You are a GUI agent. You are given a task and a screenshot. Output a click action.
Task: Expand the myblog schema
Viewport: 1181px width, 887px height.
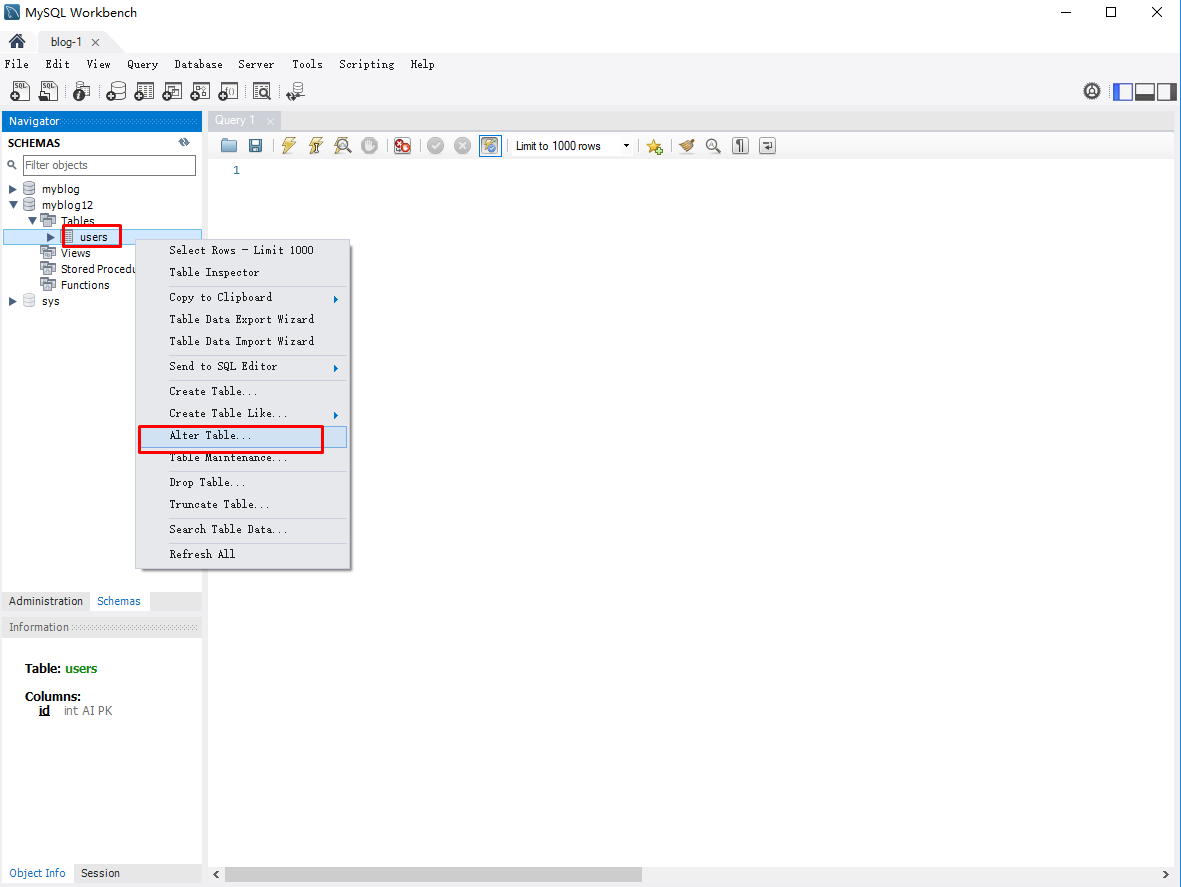click(x=13, y=189)
